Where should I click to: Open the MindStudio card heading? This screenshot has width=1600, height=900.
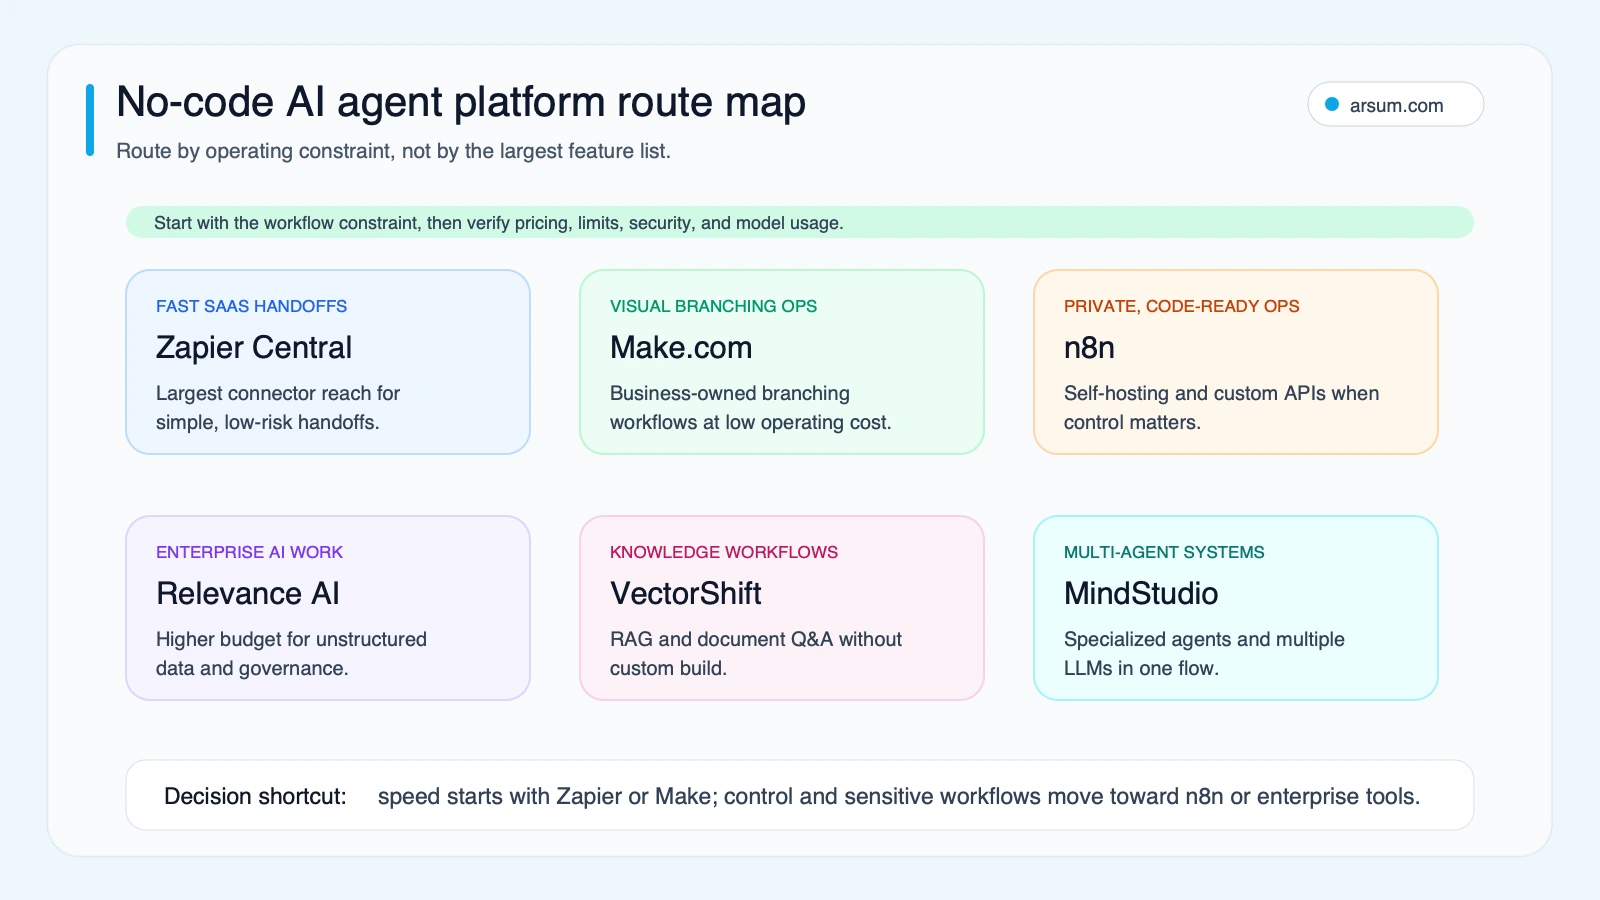pyautogui.click(x=1141, y=593)
